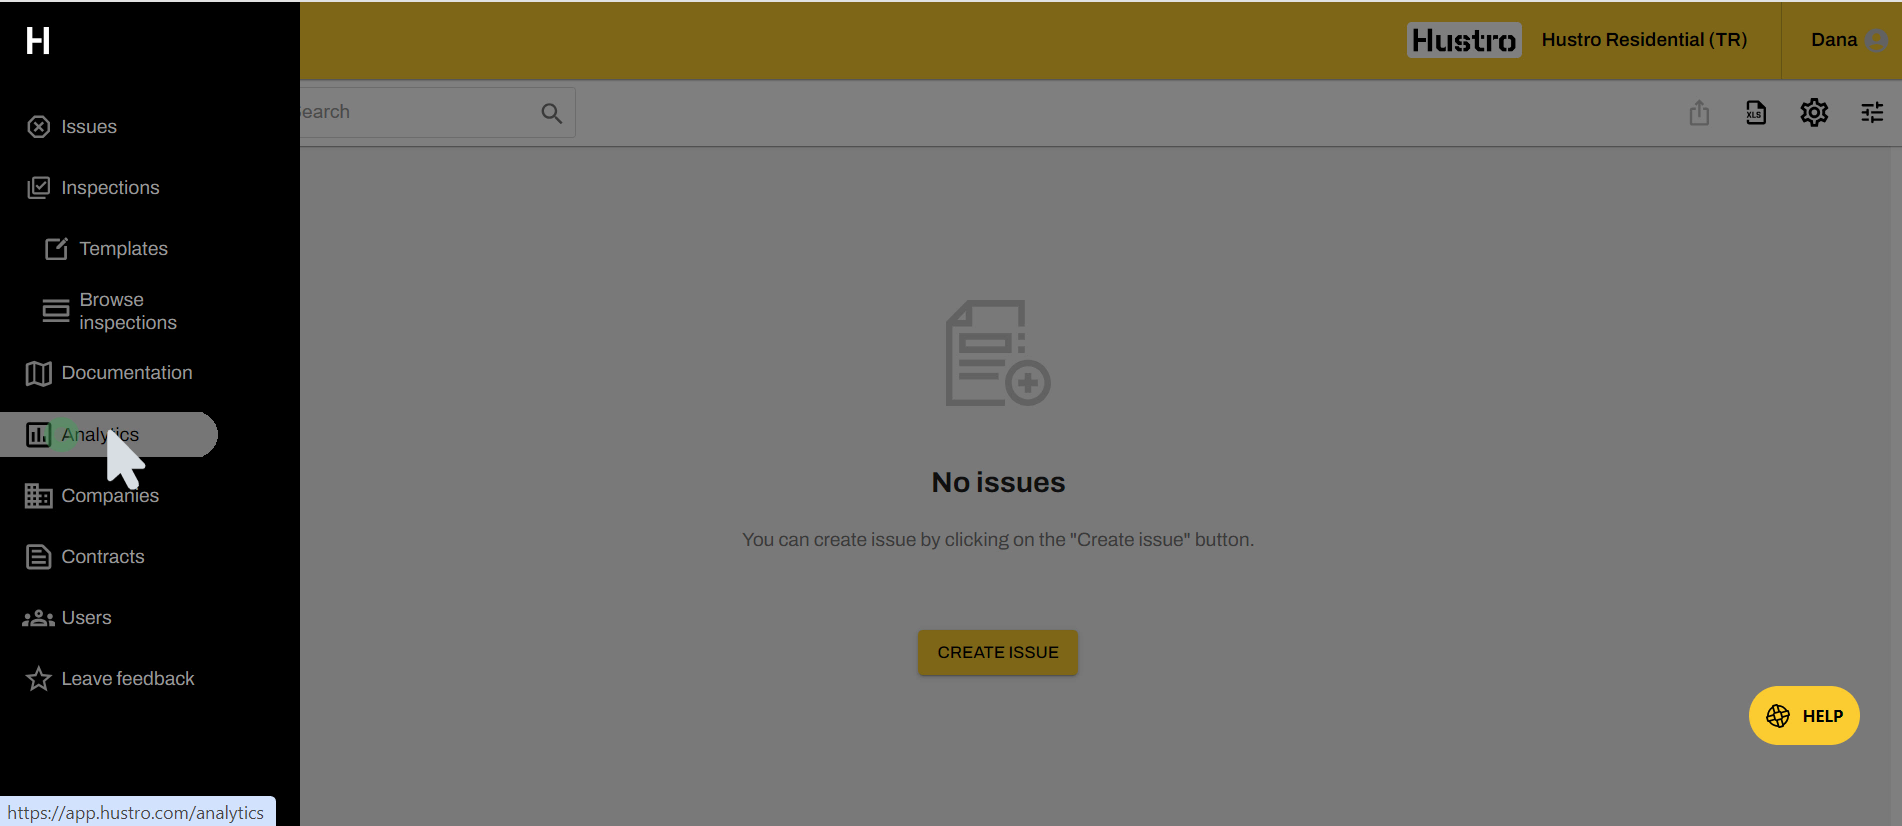Click into the search input field
This screenshot has height=826, width=1902.
[x=415, y=112]
